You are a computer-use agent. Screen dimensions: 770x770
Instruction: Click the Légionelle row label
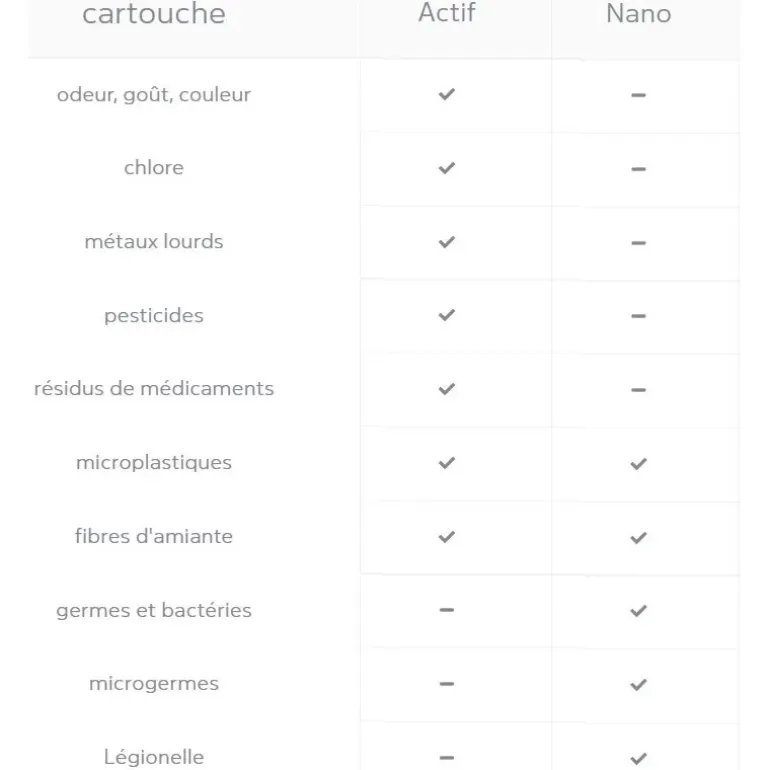pyautogui.click(x=154, y=757)
